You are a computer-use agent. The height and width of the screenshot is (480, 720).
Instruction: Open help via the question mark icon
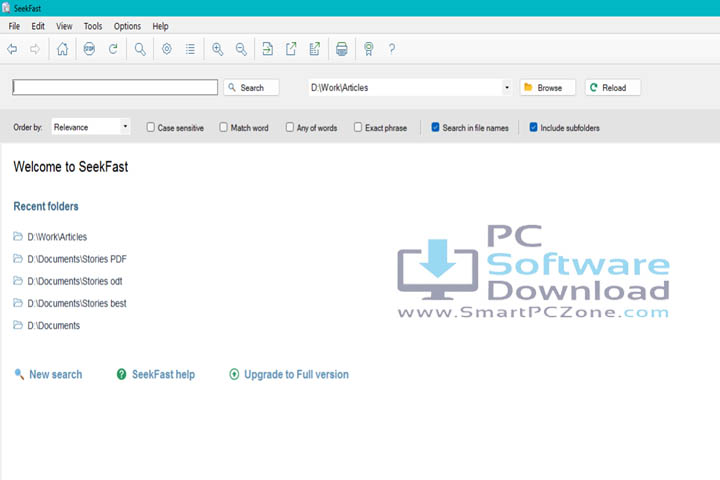click(392, 49)
